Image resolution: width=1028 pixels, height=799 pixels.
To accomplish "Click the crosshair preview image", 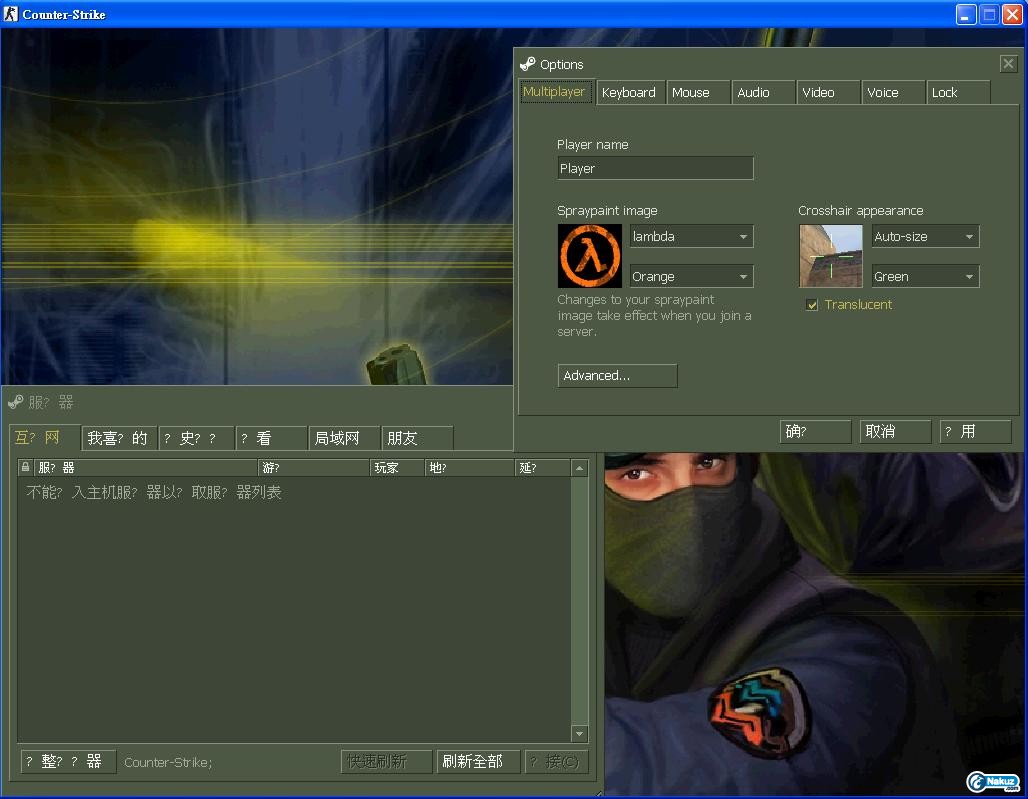I will (x=830, y=256).
